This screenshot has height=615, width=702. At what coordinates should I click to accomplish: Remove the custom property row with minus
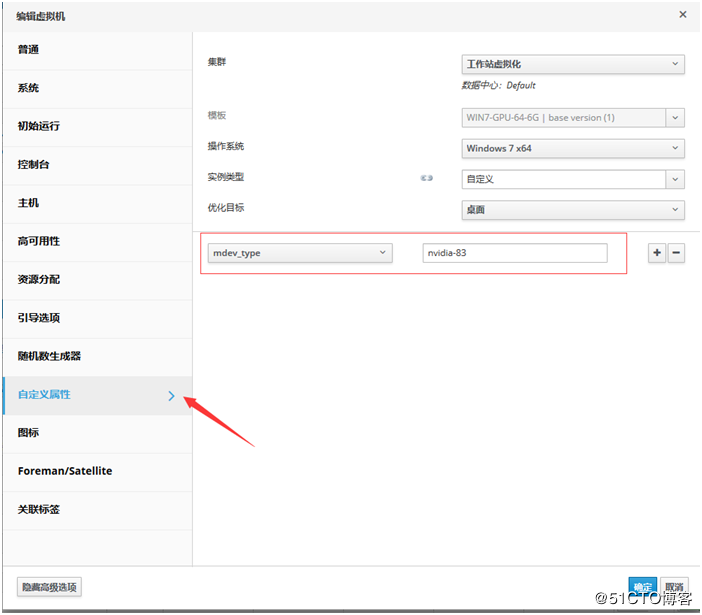(x=676, y=253)
